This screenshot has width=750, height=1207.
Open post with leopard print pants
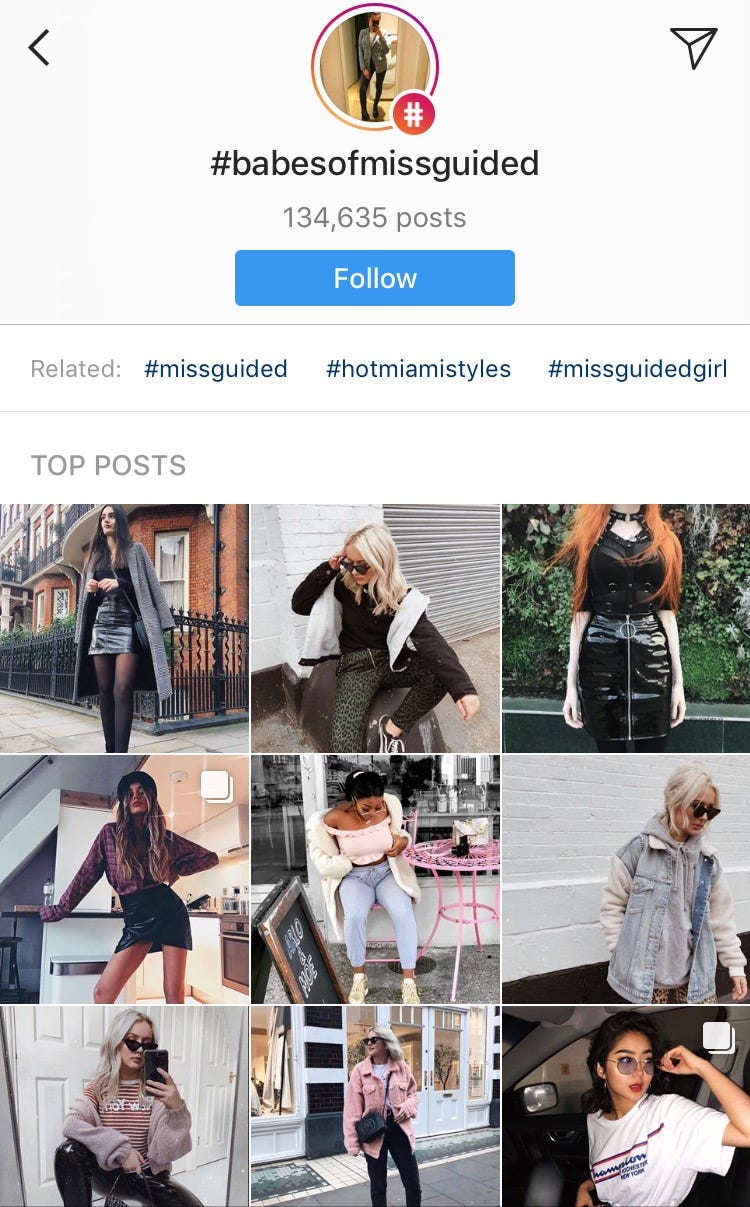[375, 628]
